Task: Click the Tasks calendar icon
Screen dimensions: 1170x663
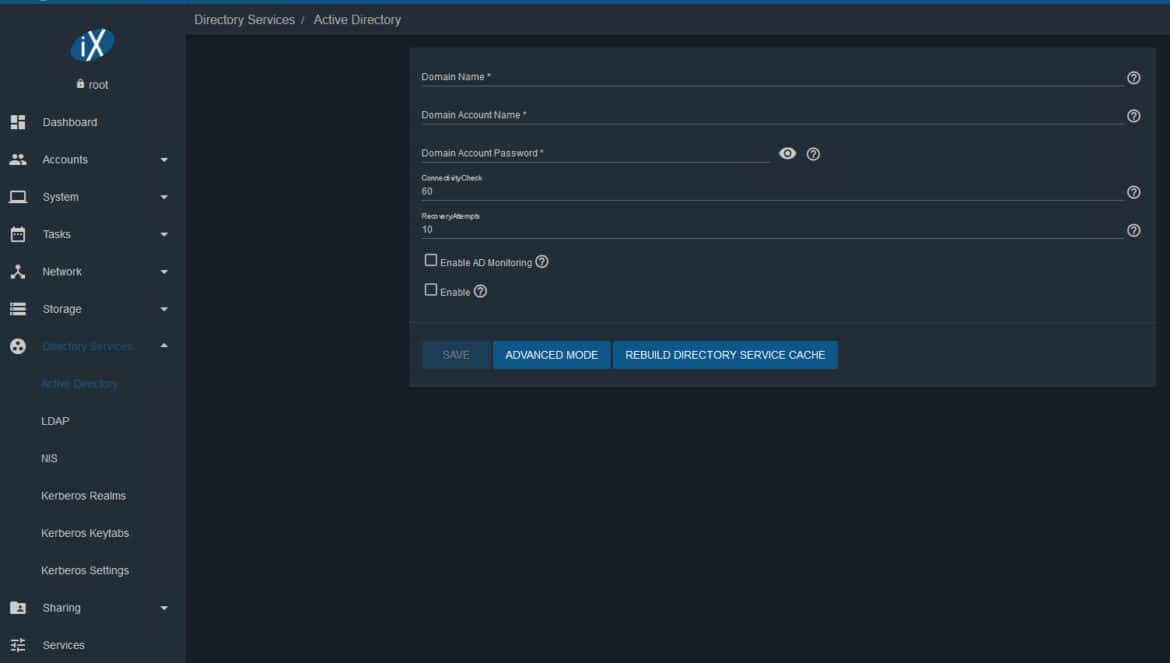Action: (18, 234)
